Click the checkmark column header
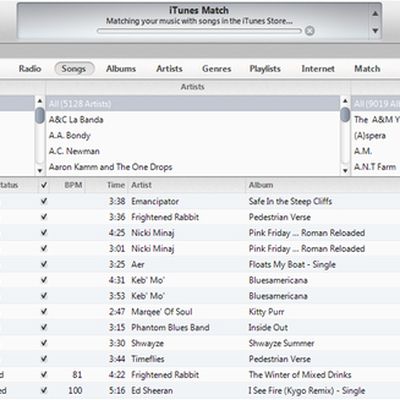This screenshot has width=400, height=400. click(x=44, y=185)
